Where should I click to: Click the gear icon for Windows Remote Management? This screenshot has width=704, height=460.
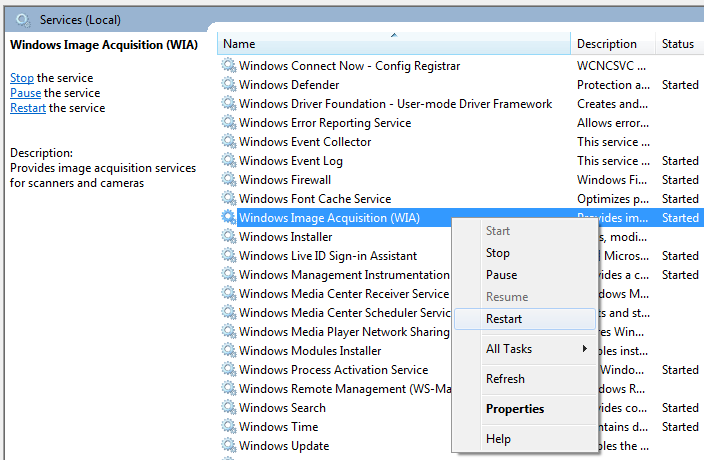coord(229,389)
